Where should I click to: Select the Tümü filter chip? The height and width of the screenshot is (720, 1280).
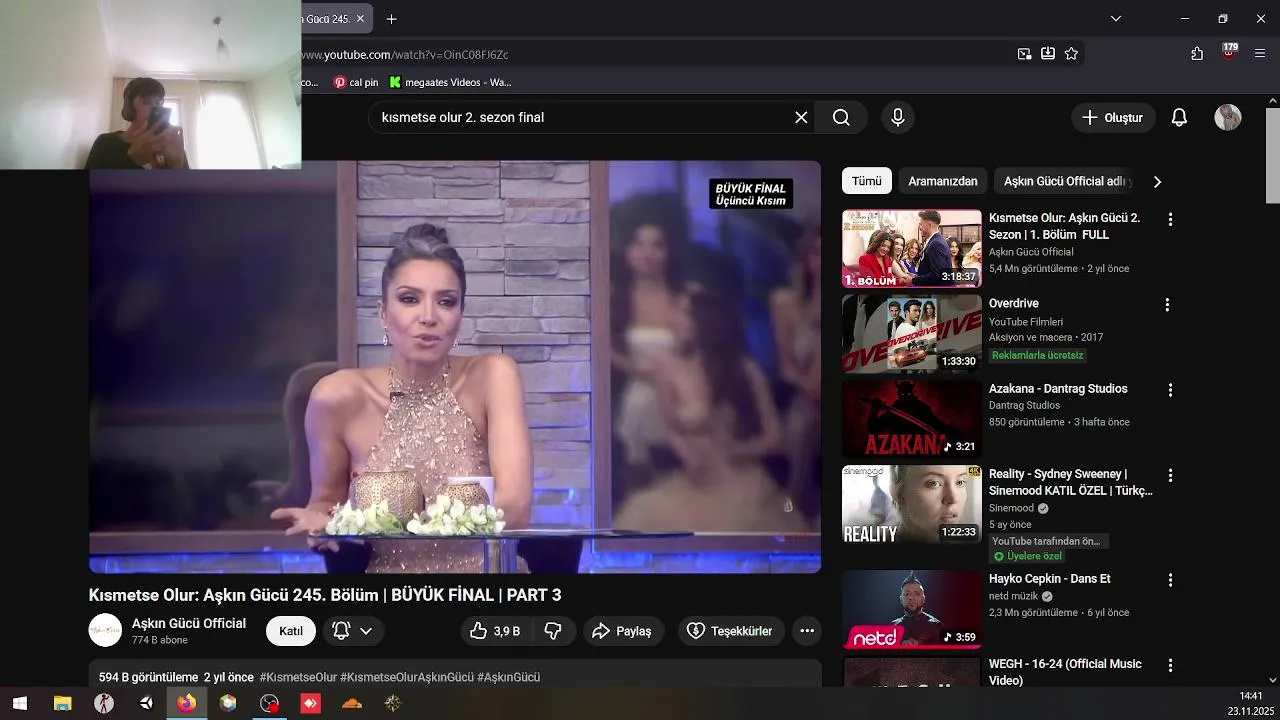coord(867,181)
